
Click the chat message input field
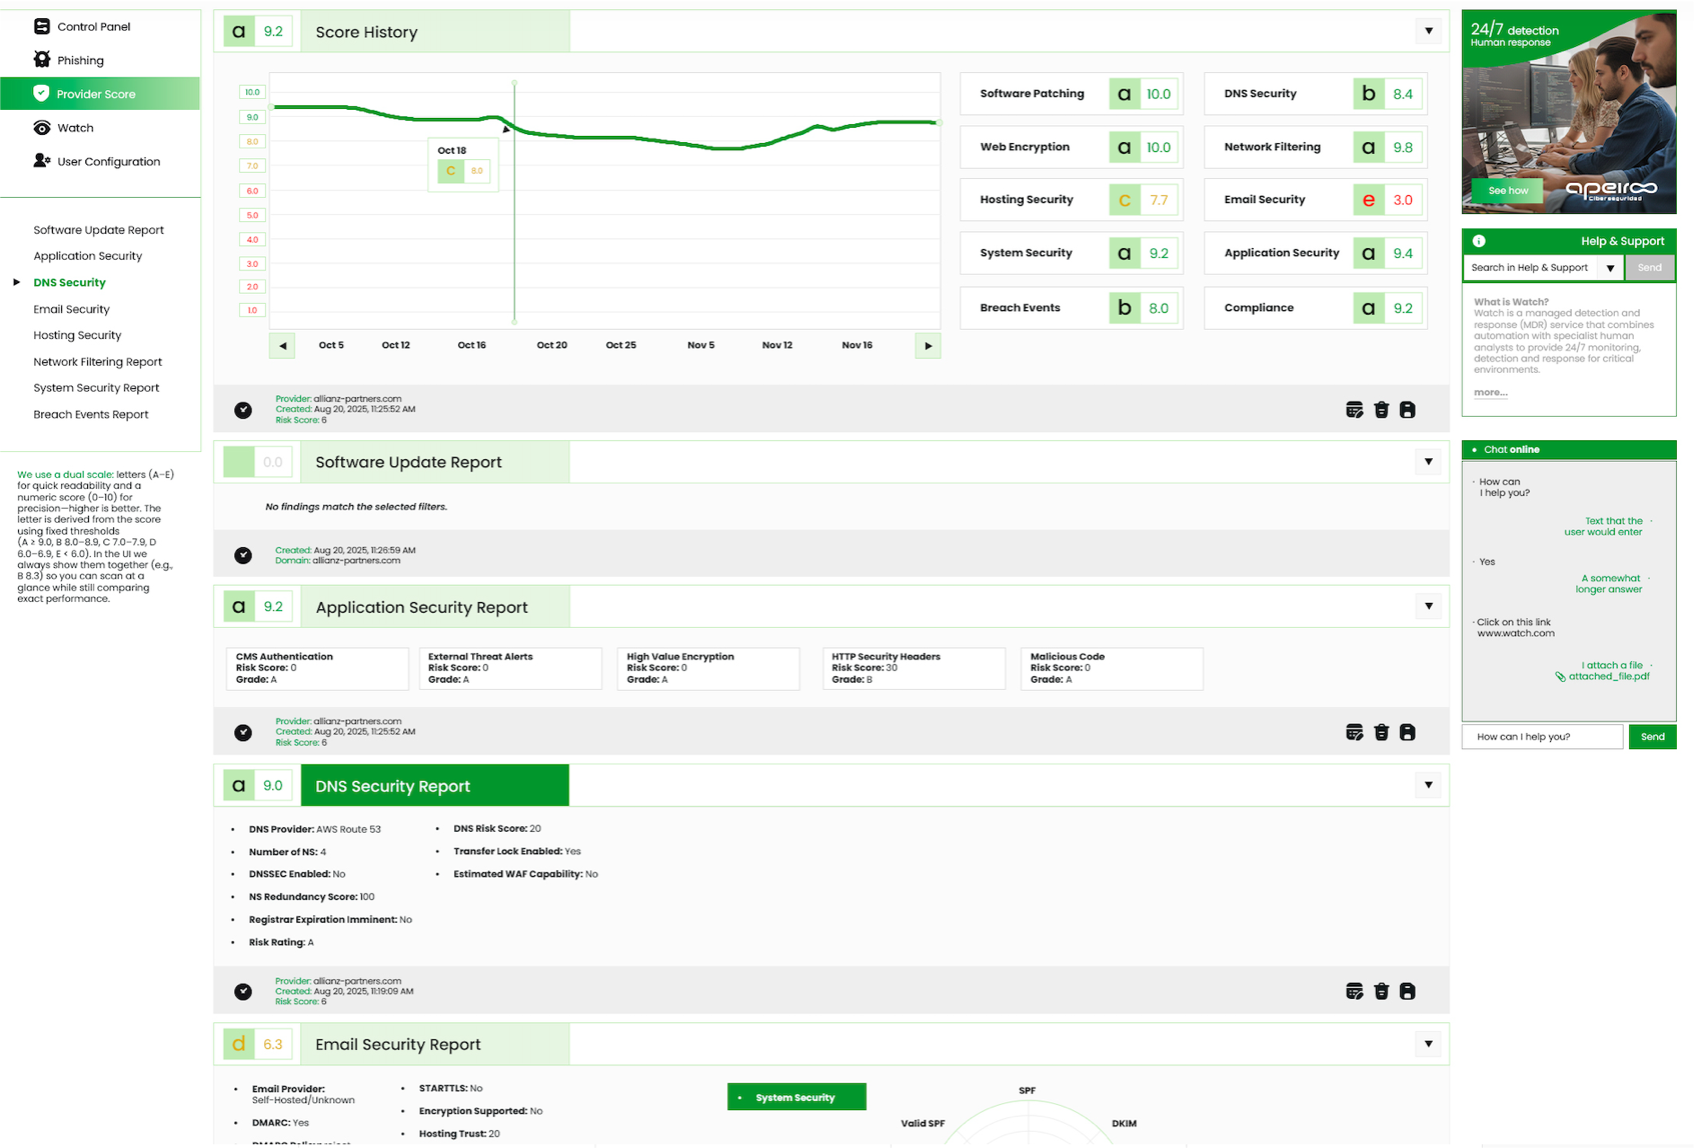(x=1542, y=737)
